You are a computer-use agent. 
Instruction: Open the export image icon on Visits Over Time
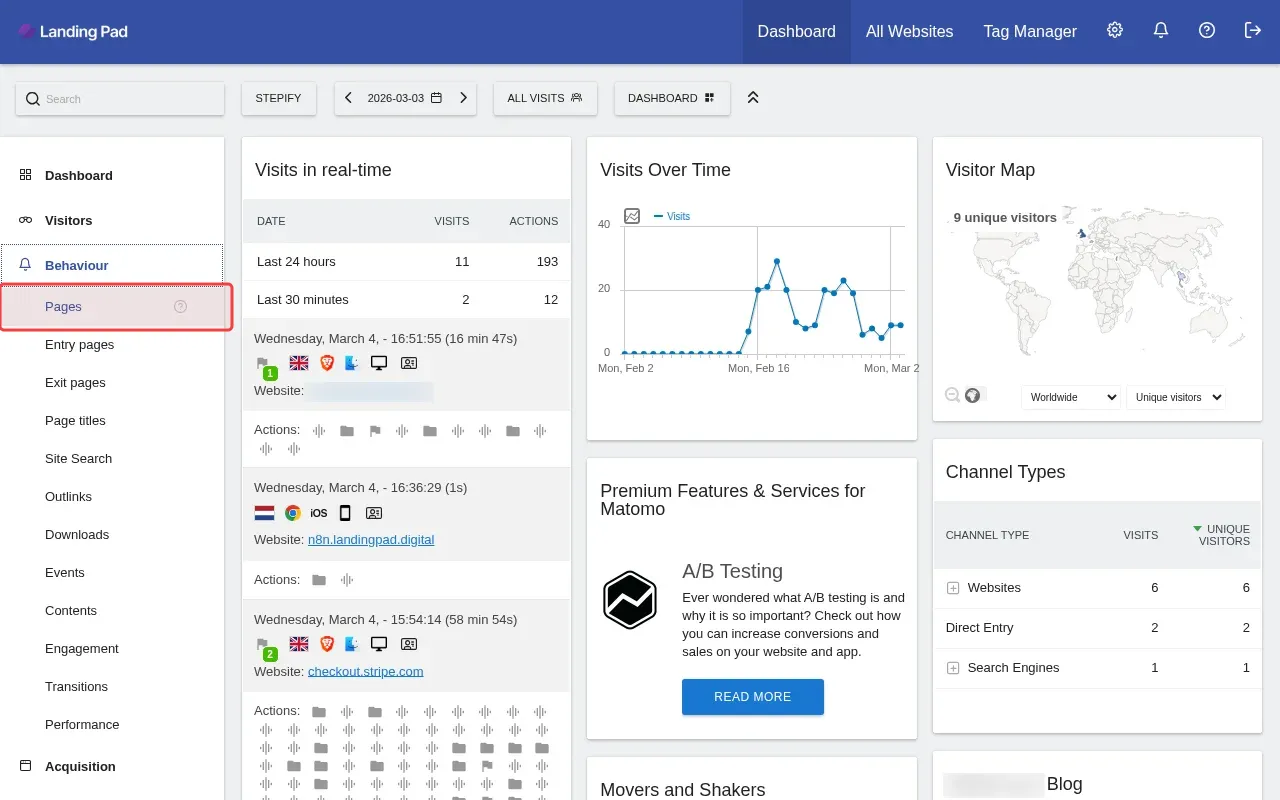coord(631,215)
